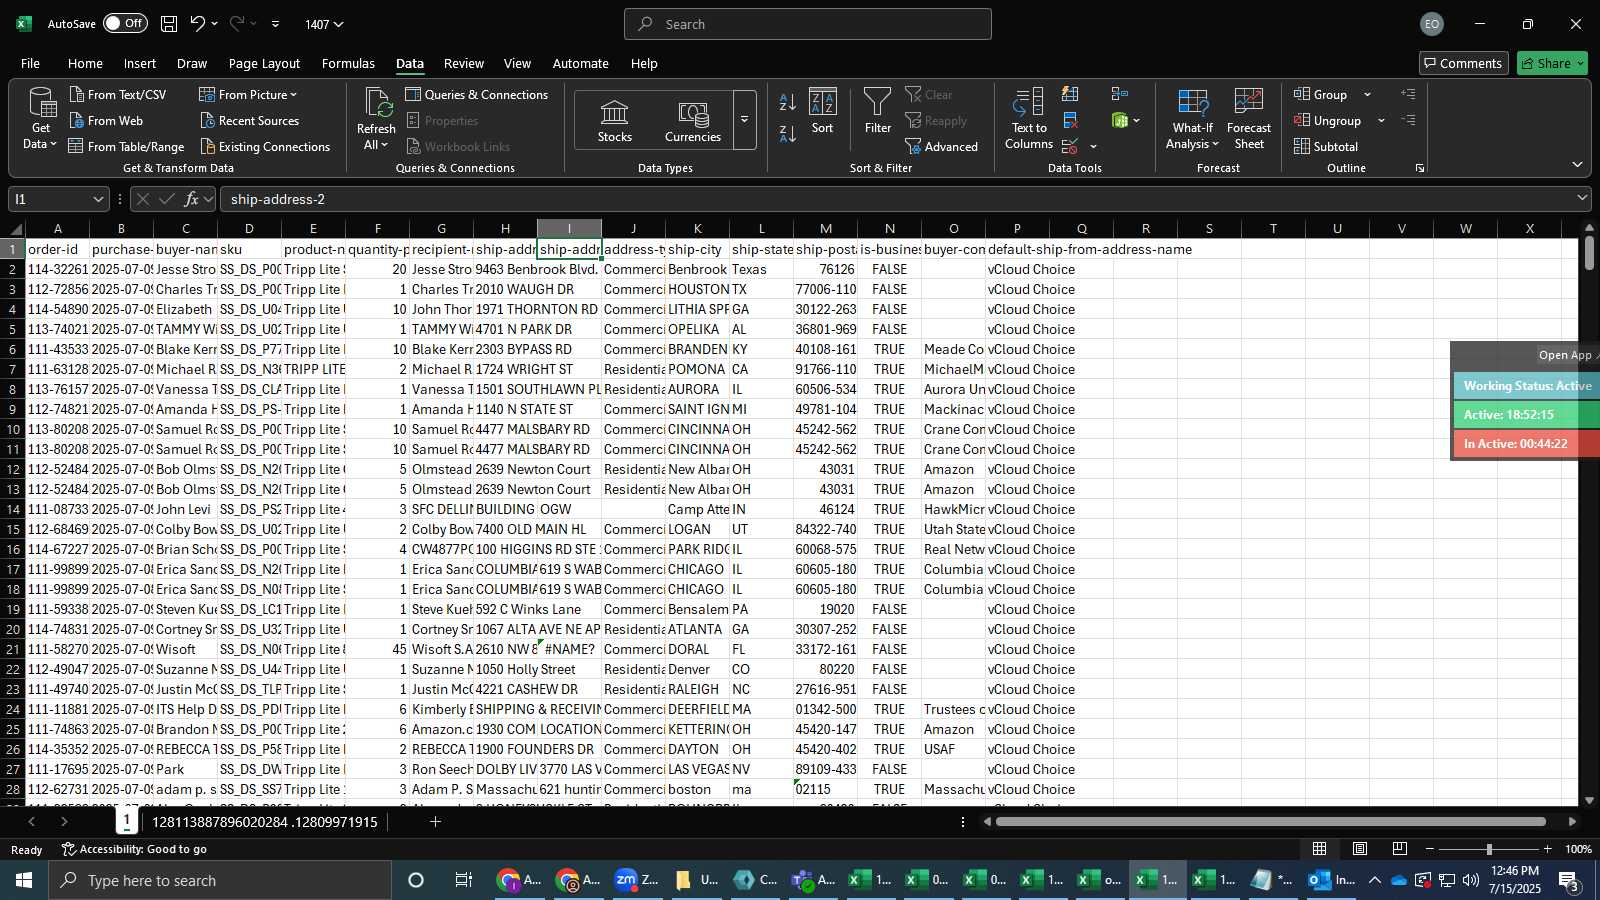Sort Z to A descending
The width and height of the screenshot is (1600, 900).
pos(788,133)
